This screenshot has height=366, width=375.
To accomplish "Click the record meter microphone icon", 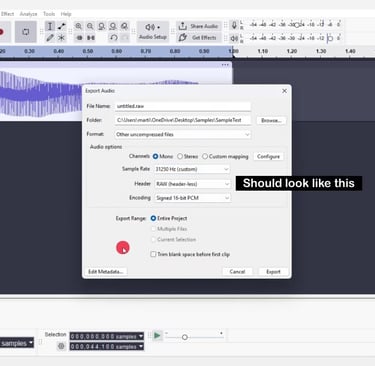I will click(x=234, y=25).
